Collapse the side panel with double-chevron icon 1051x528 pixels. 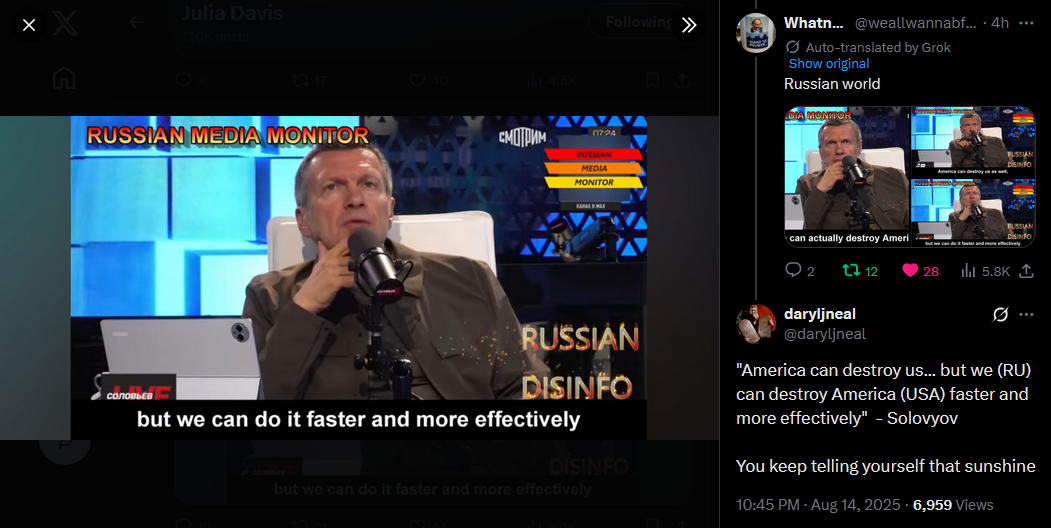click(x=689, y=25)
